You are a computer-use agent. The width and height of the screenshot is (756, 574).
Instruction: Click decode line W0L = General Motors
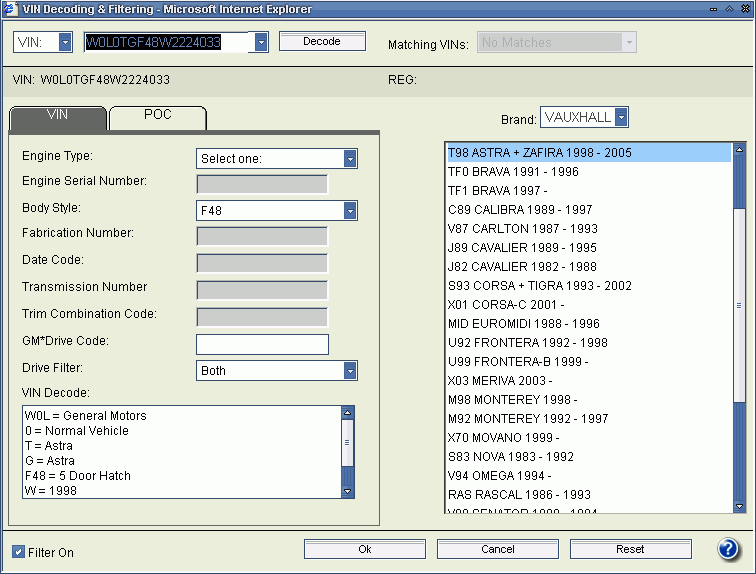coord(85,415)
